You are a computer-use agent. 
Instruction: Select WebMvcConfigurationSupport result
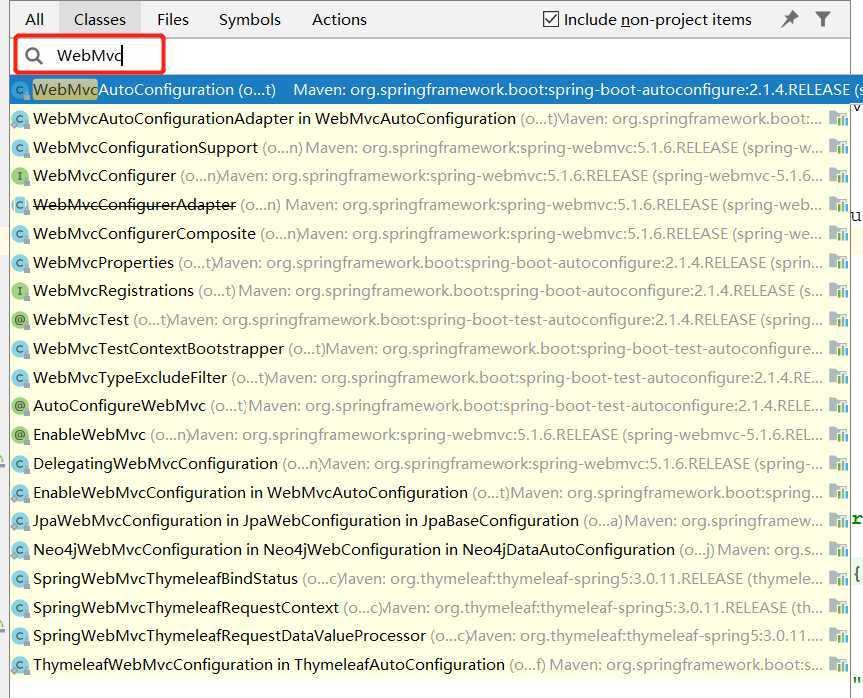pyautogui.click(x=430, y=148)
